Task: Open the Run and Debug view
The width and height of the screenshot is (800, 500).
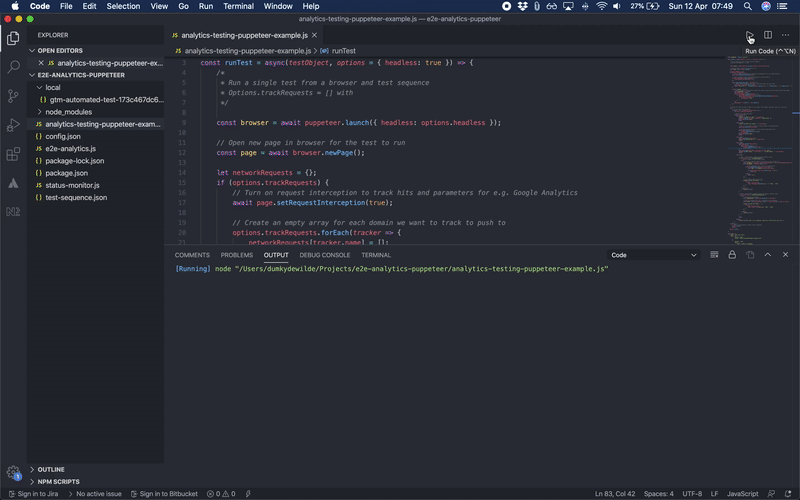Action: pyautogui.click(x=13, y=125)
